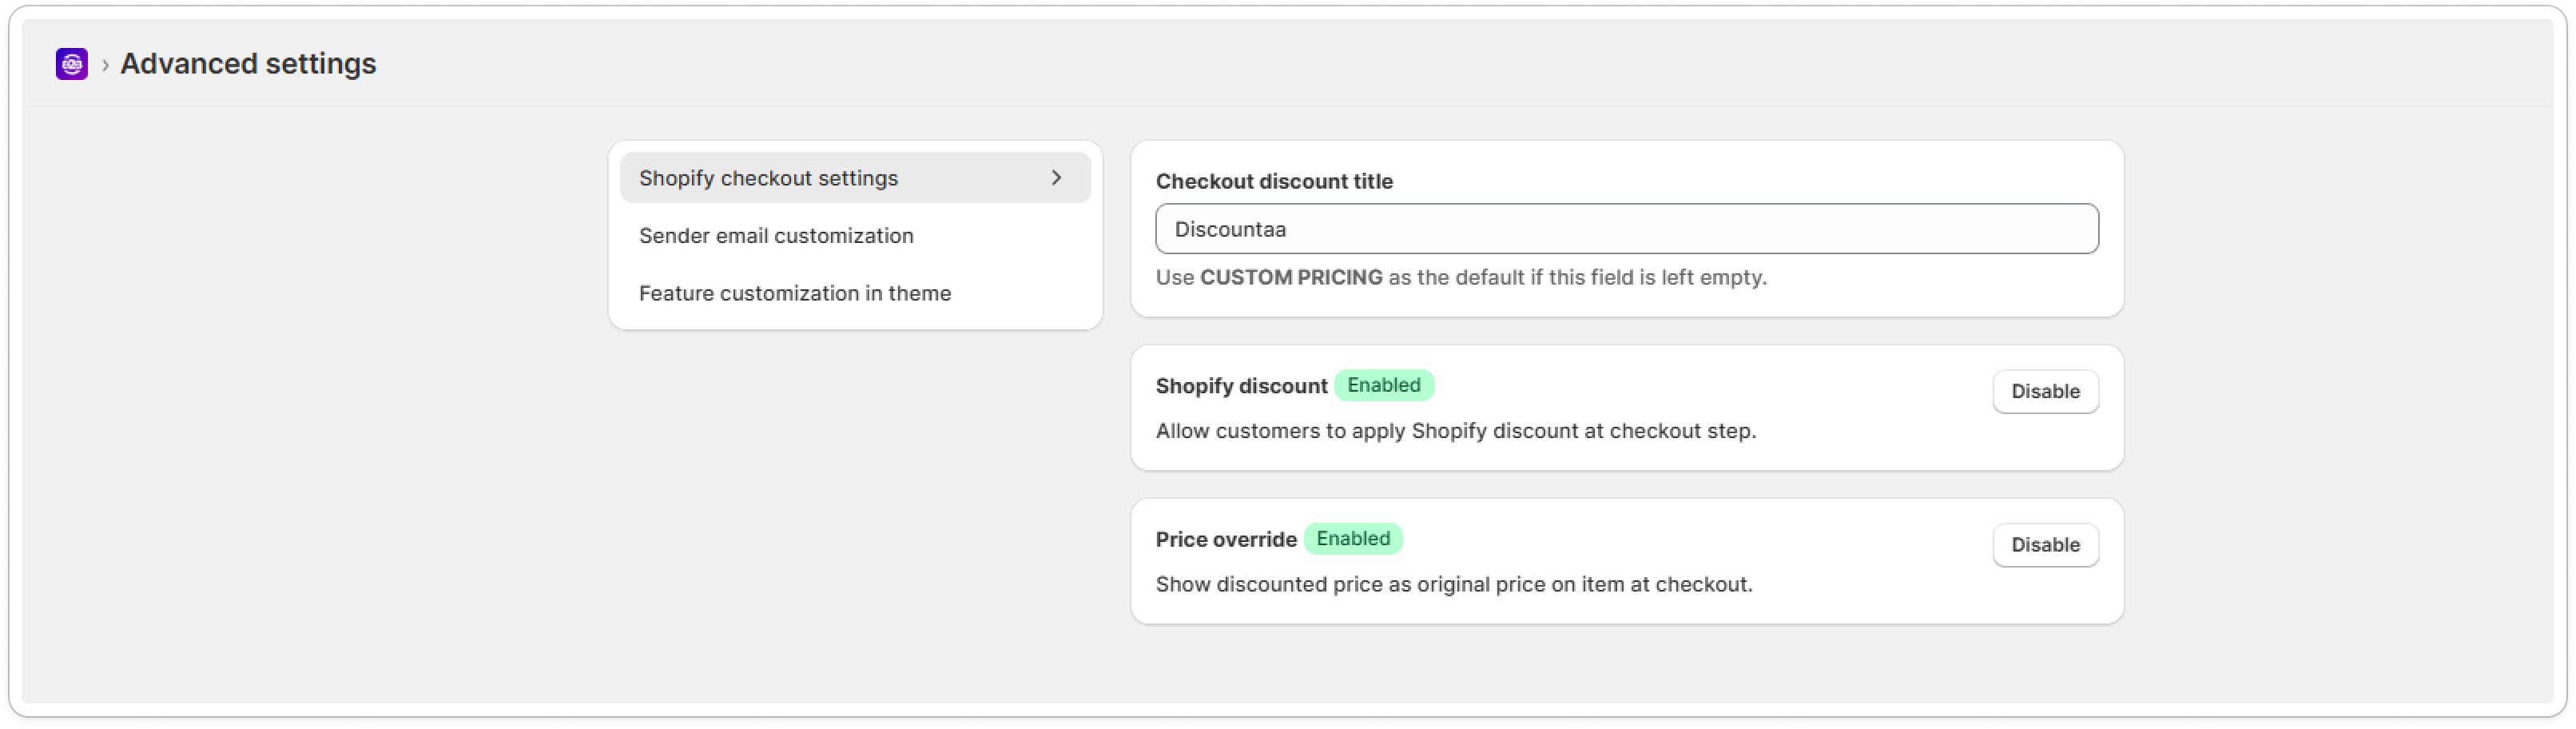Click the word Discountaa inside the text field

pos(1230,230)
